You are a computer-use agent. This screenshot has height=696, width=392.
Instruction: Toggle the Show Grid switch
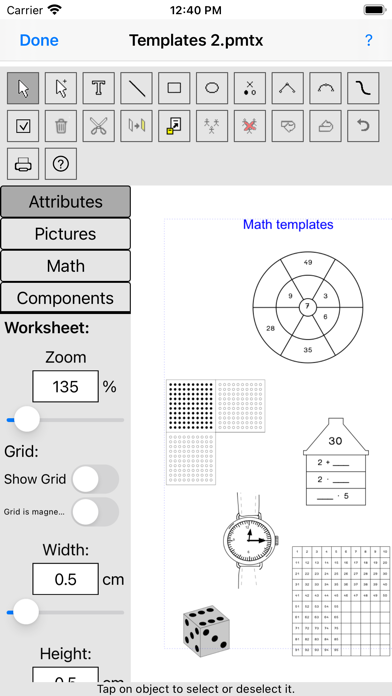[x=95, y=479]
